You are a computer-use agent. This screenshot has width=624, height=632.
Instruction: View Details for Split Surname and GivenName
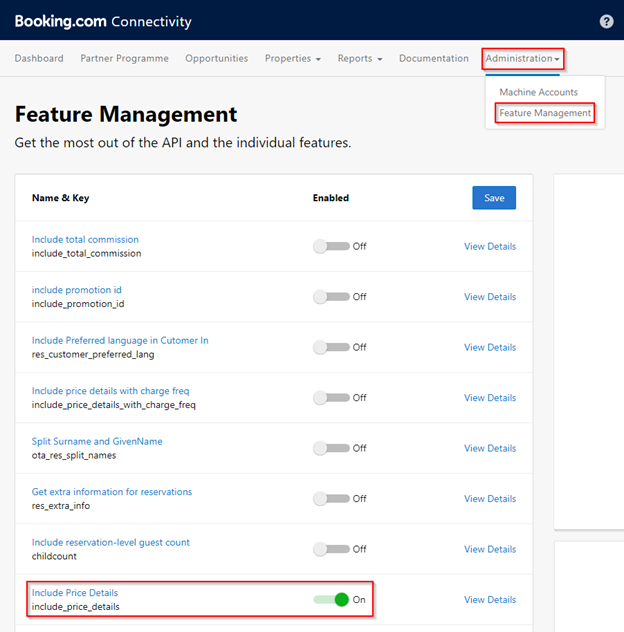tap(490, 448)
